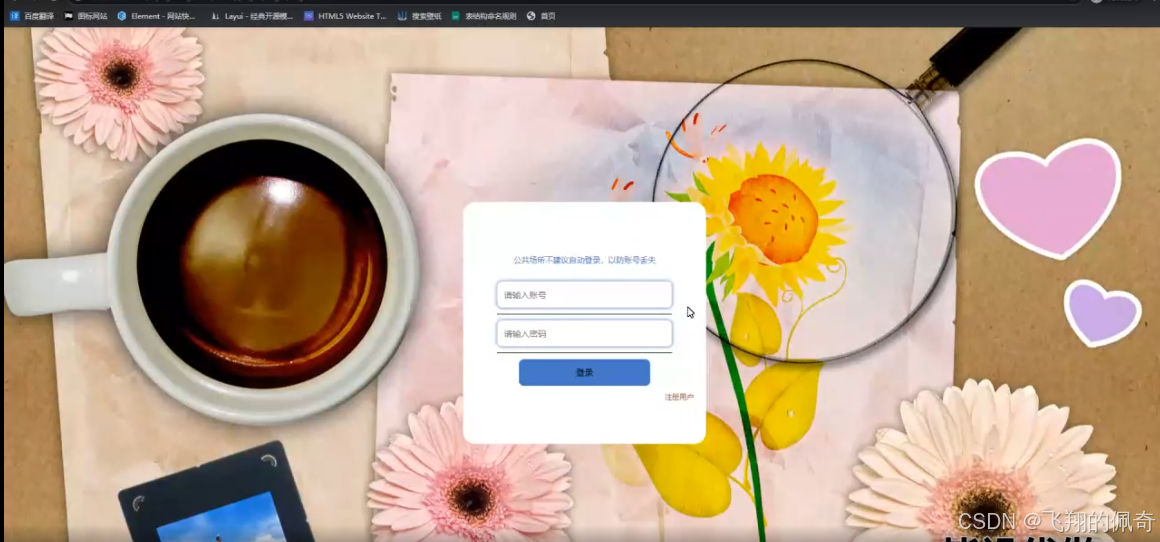Click the 公共场所不建议自动登录 notice text
Screen dimensions: 1160x542
(x=584, y=260)
